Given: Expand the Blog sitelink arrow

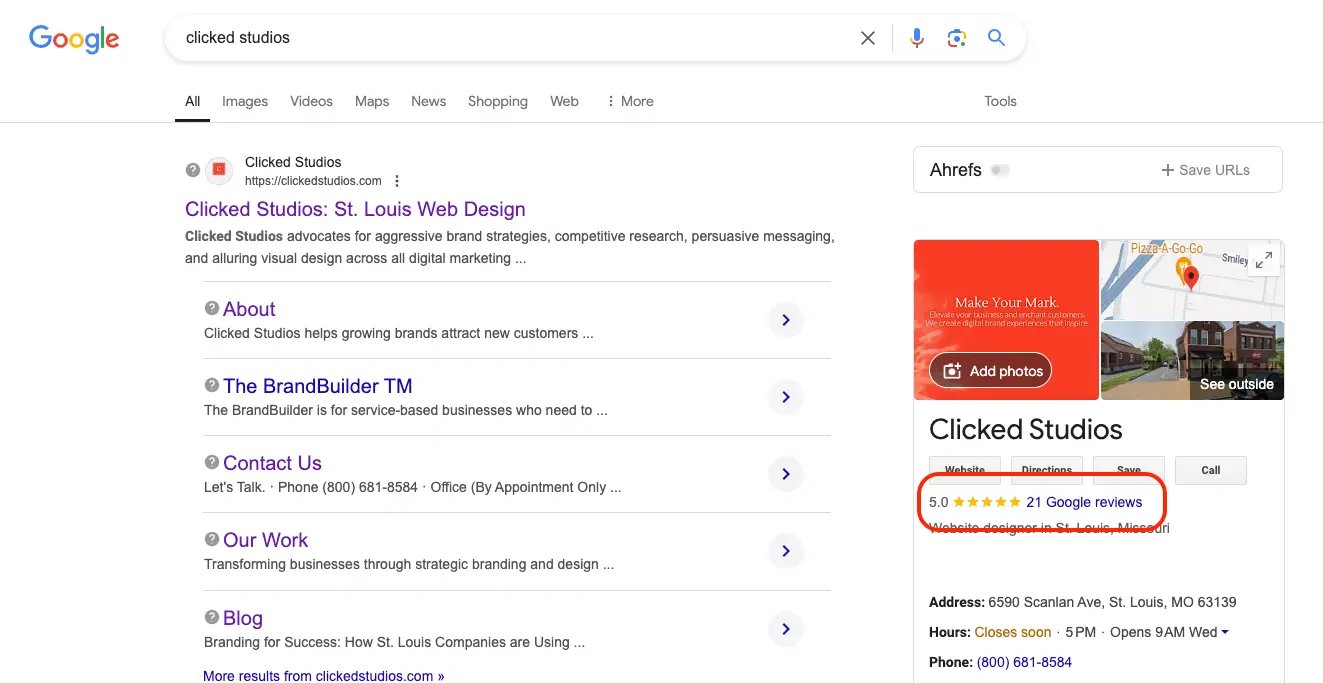Looking at the screenshot, I should (x=786, y=629).
